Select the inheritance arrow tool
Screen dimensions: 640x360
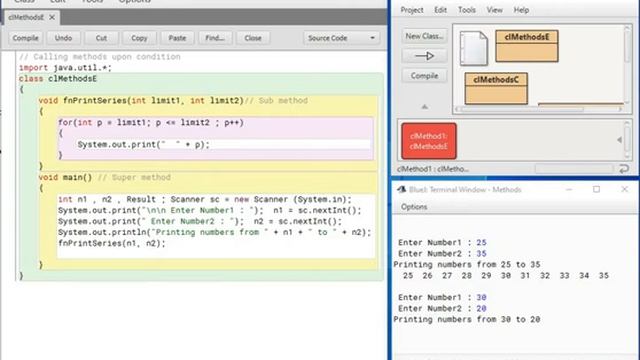424,56
